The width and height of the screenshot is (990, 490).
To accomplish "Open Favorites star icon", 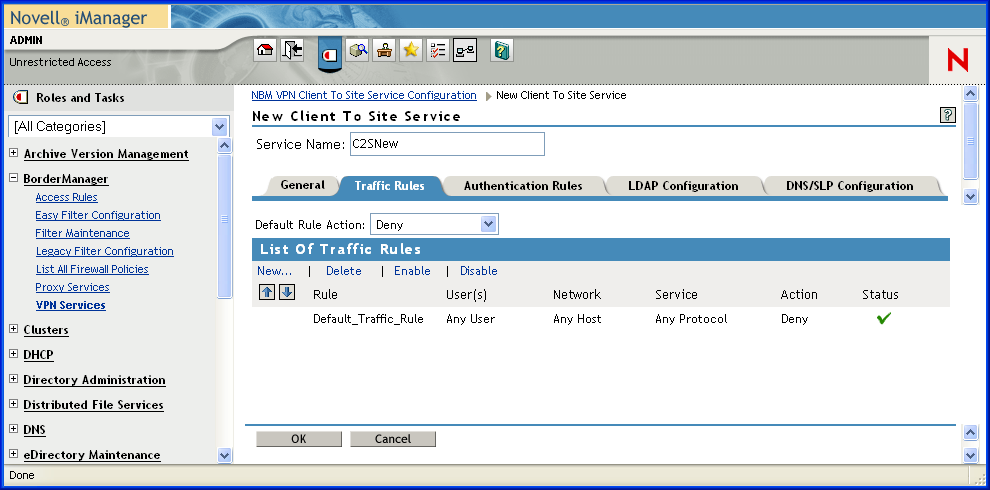I will pos(411,51).
